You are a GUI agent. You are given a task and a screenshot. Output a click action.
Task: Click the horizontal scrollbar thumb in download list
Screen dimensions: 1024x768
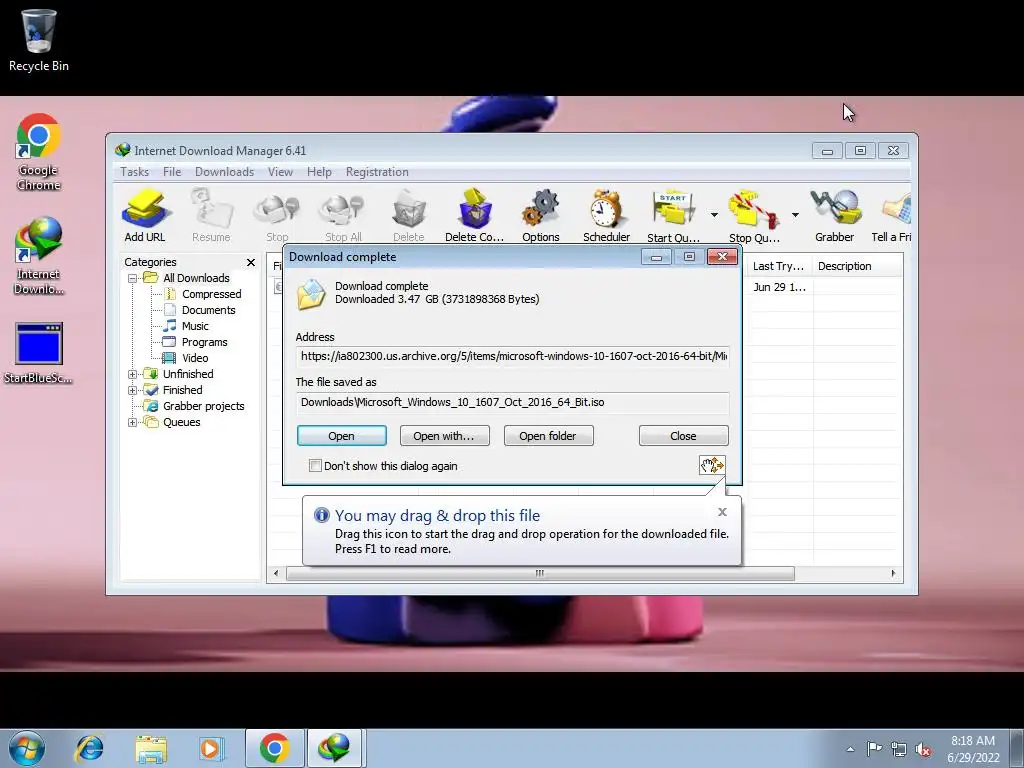540,573
